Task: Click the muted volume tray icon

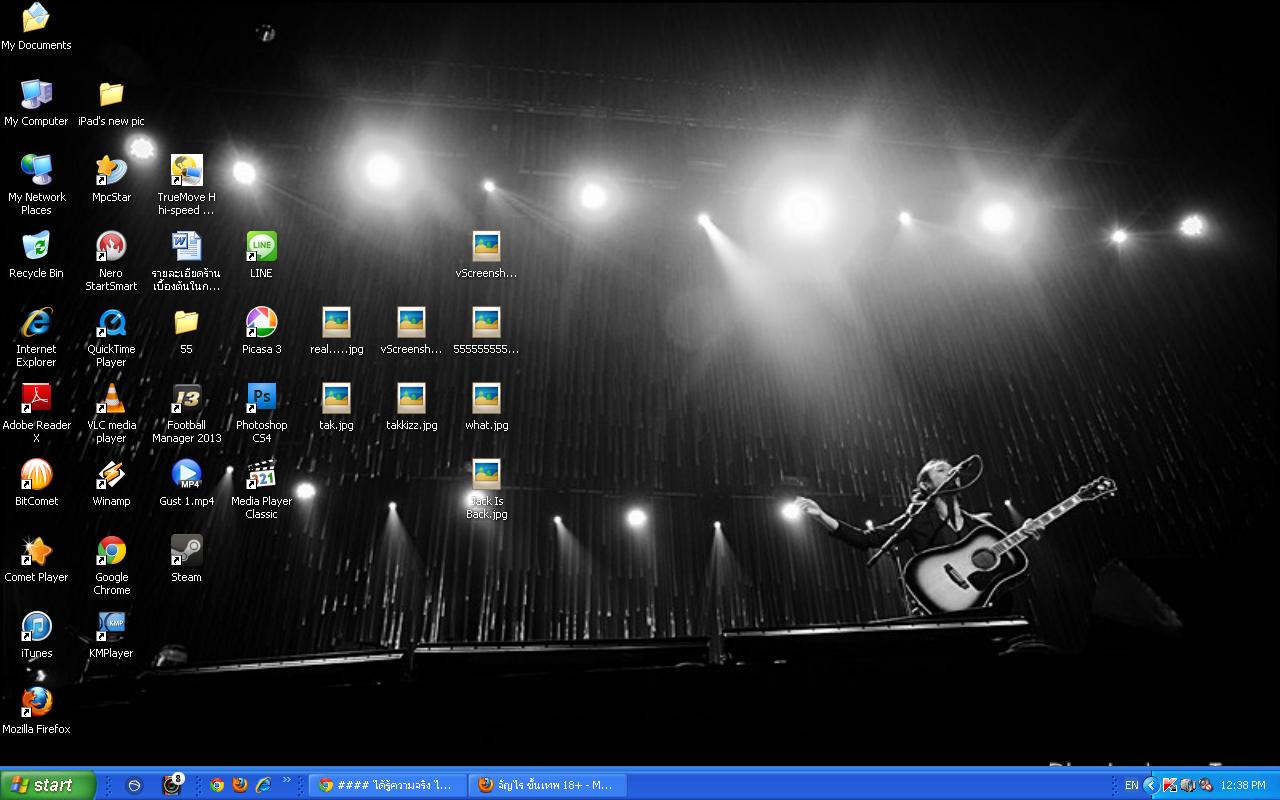Action: point(1206,785)
